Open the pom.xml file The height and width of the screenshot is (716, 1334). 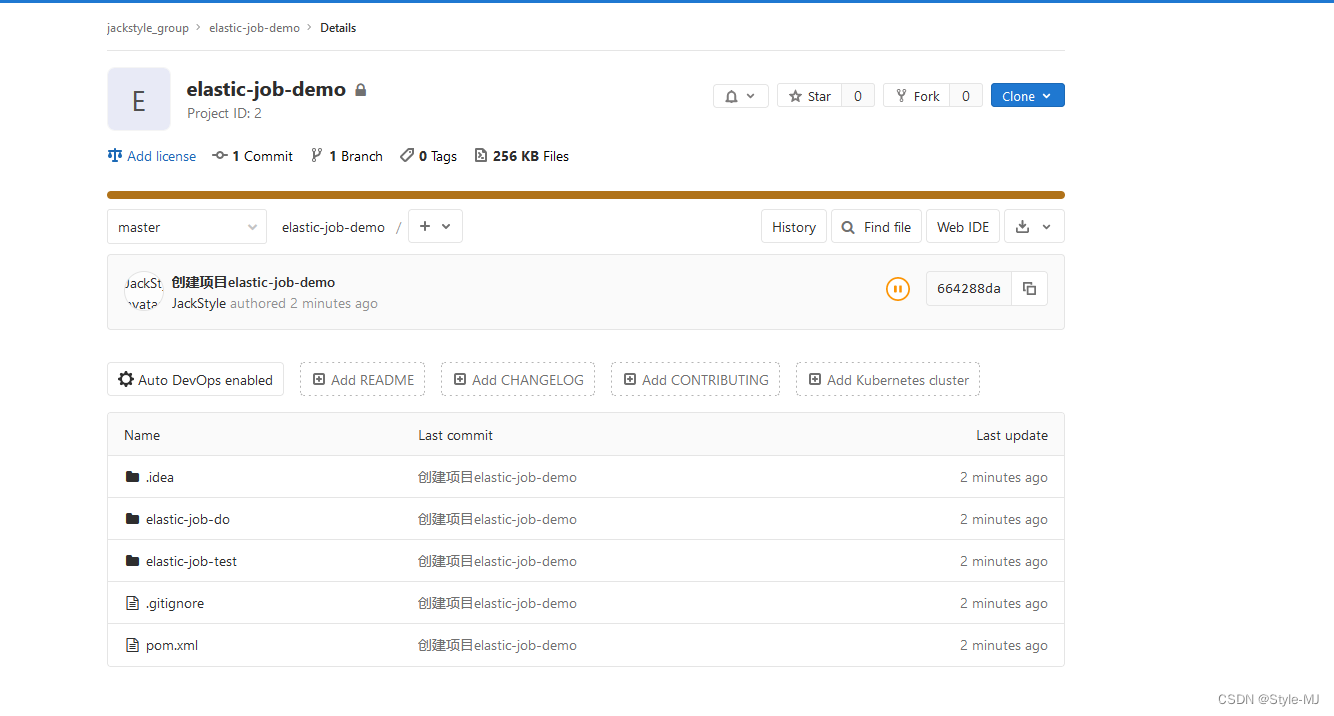coord(172,645)
